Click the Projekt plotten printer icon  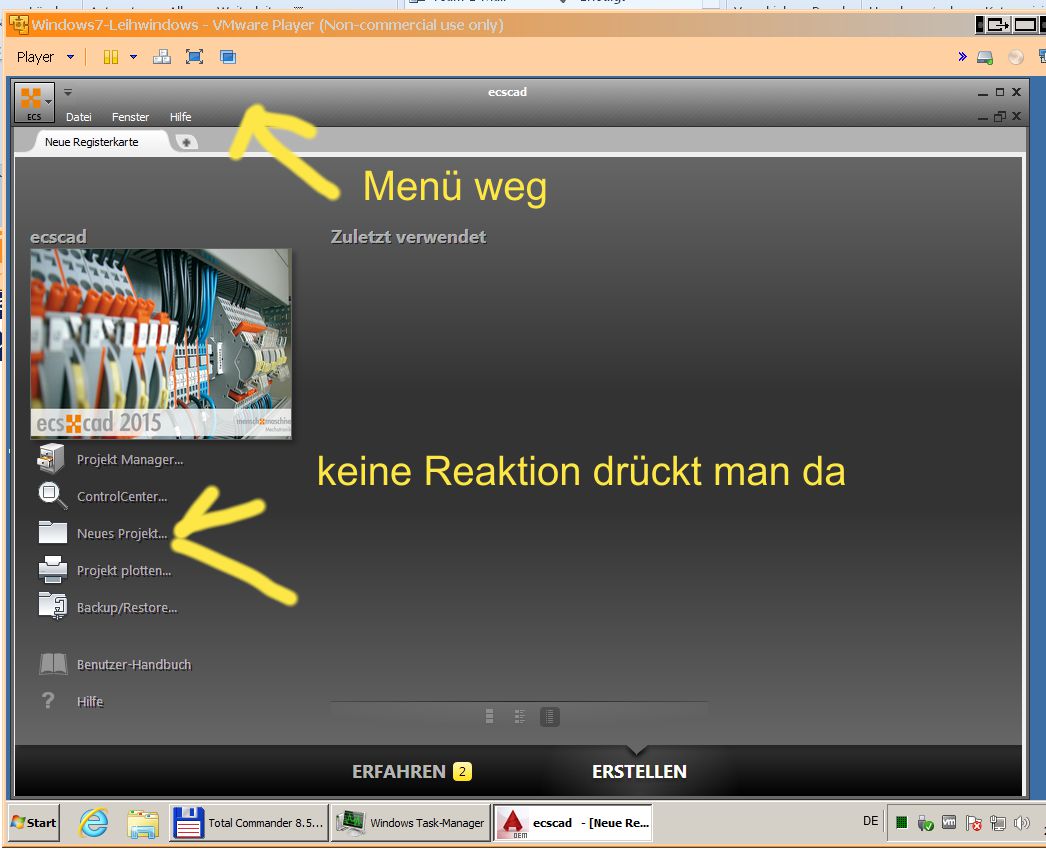53,570
